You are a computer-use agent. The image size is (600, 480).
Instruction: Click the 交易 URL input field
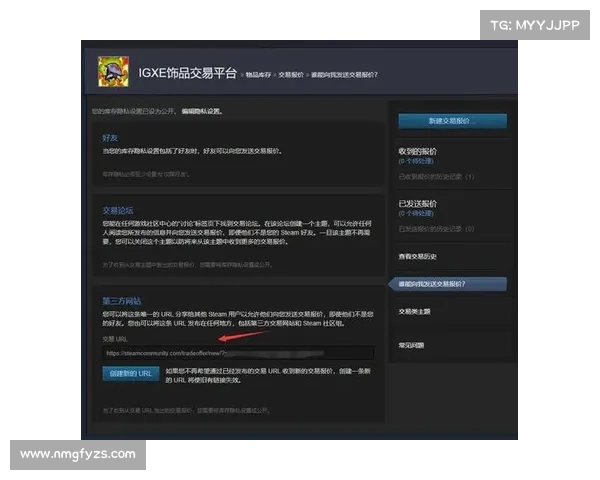coord(238,353)
